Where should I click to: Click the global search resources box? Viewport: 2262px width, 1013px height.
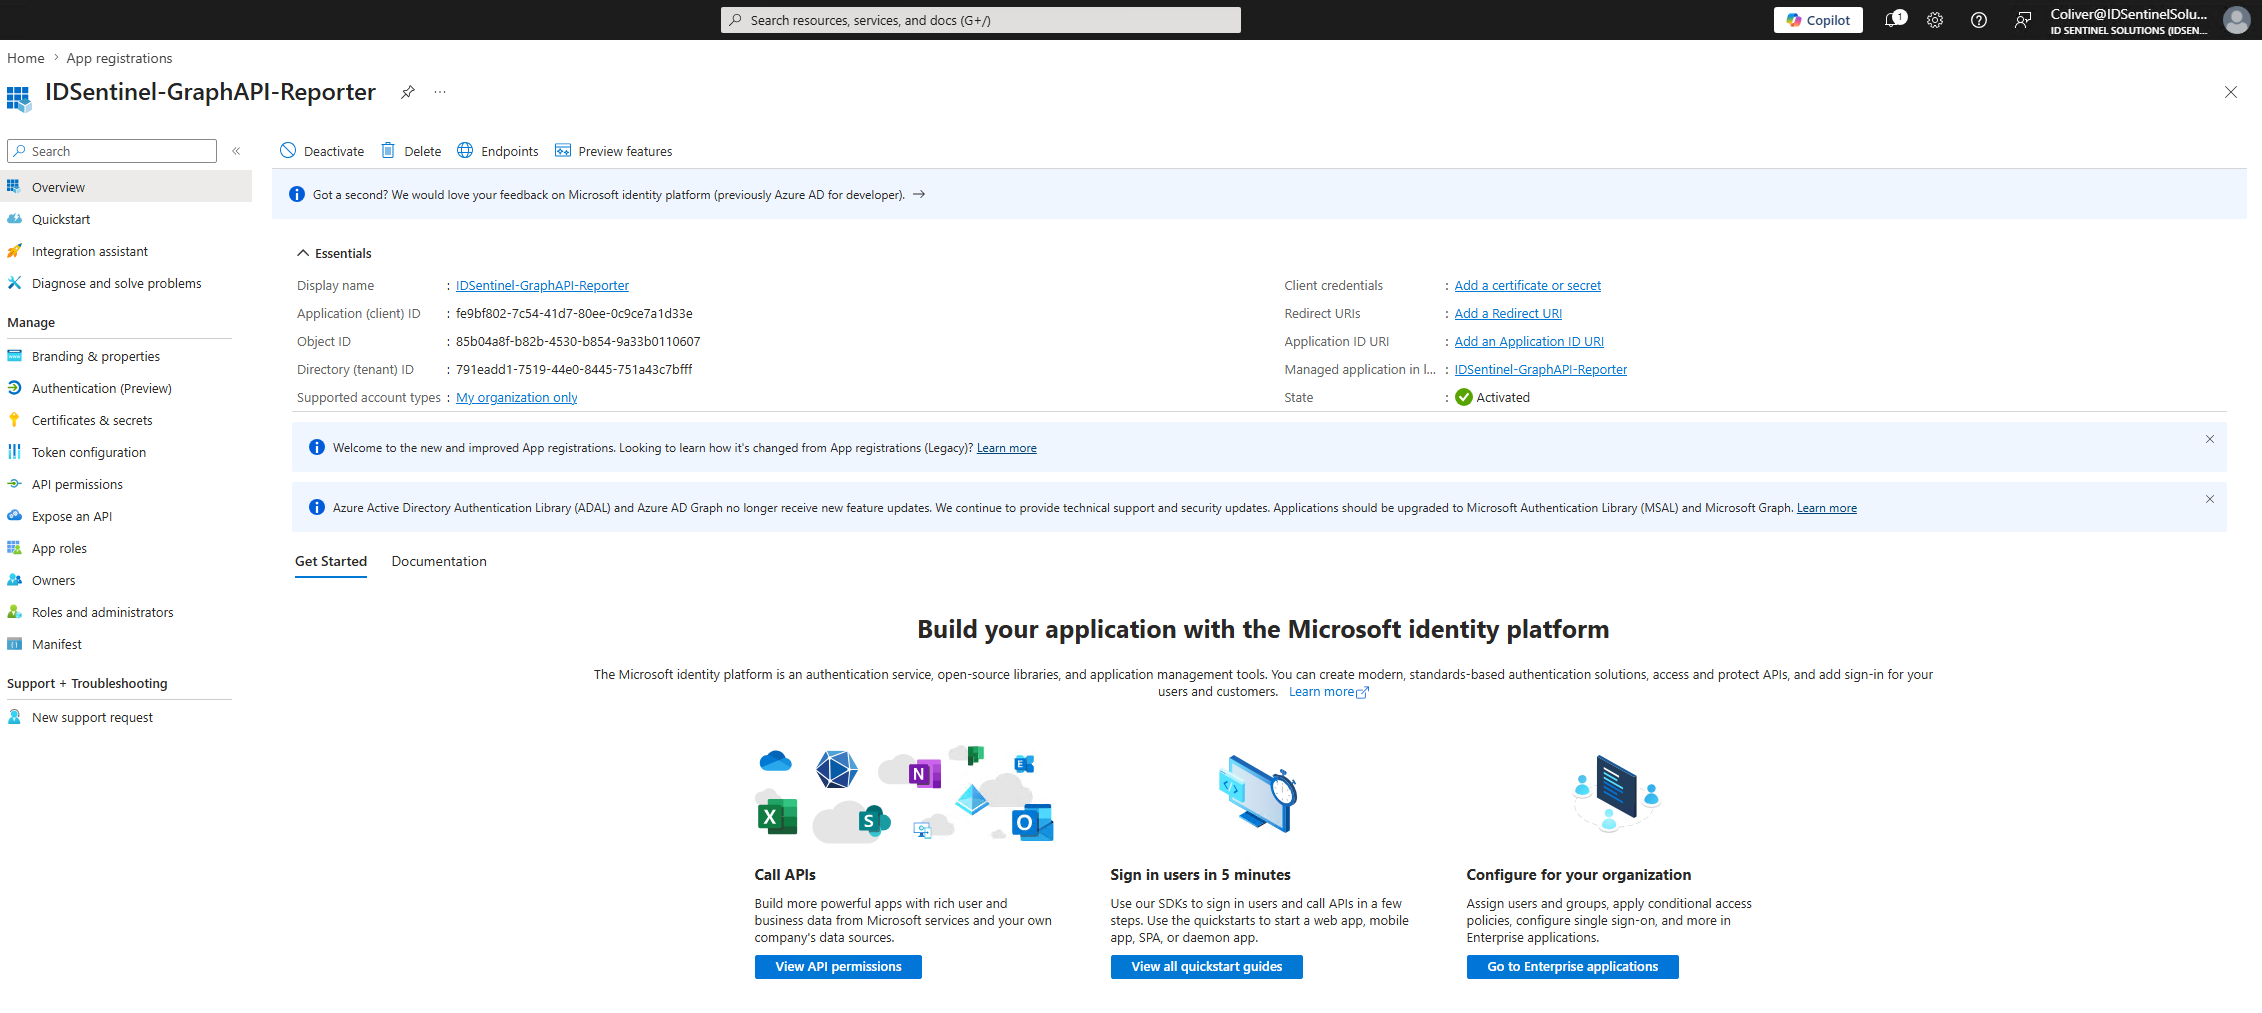click(980, 20)
